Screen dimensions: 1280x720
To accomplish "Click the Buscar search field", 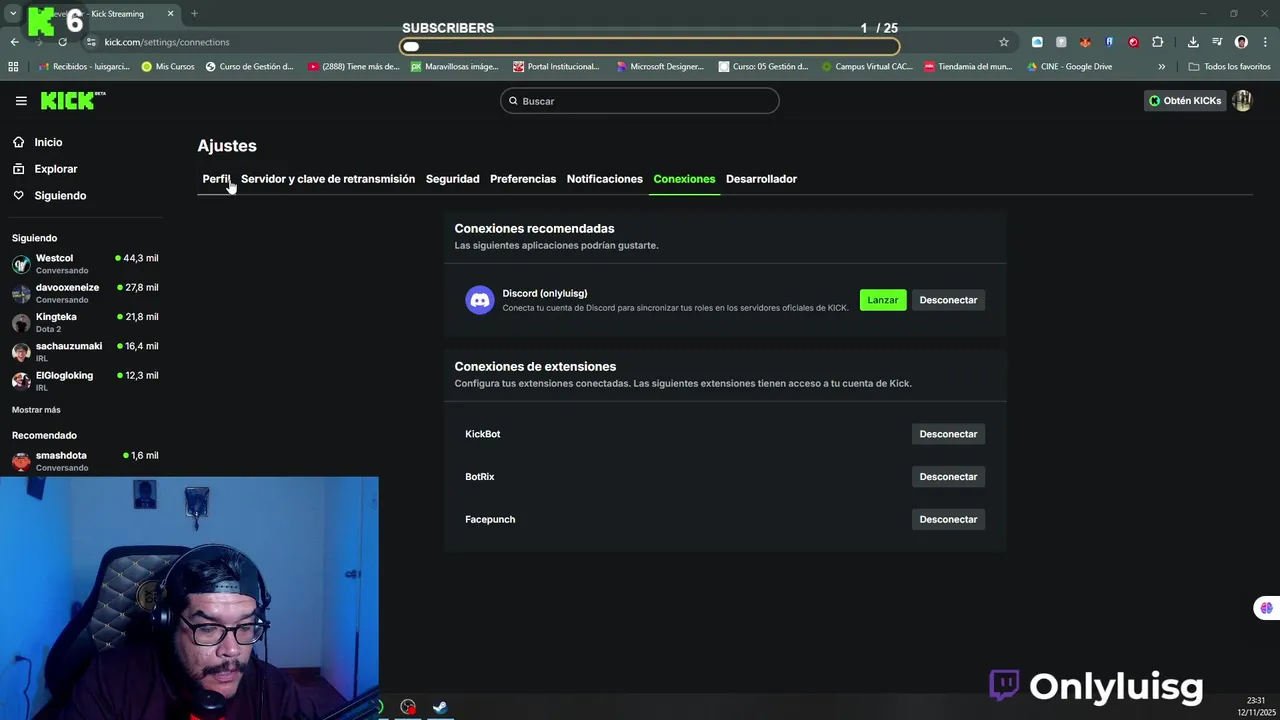I will tap(639, 101).
